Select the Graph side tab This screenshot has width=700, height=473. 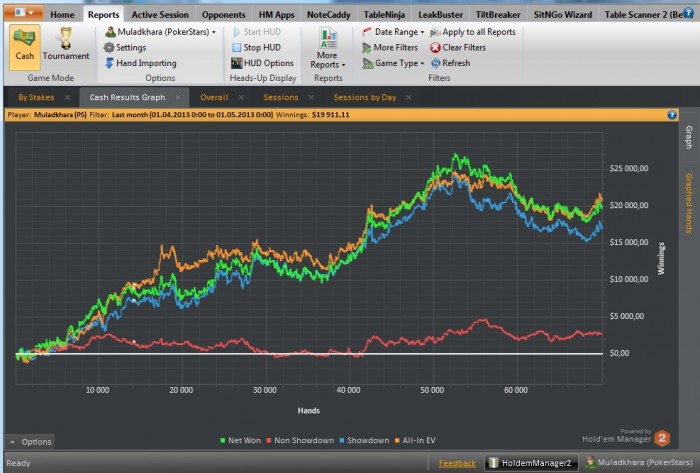(x=689, y=137)
